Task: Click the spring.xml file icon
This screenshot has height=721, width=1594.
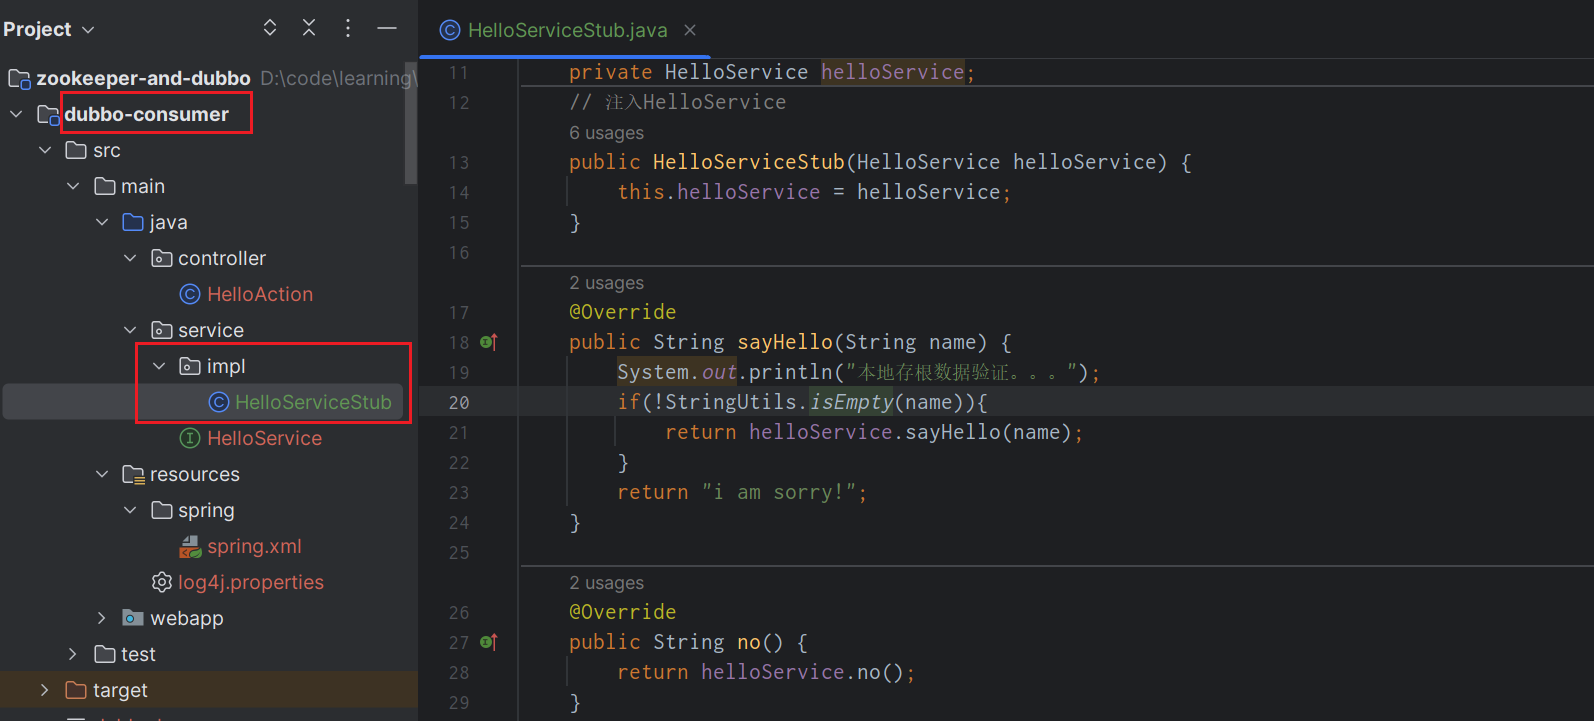Action: [190, 546]
